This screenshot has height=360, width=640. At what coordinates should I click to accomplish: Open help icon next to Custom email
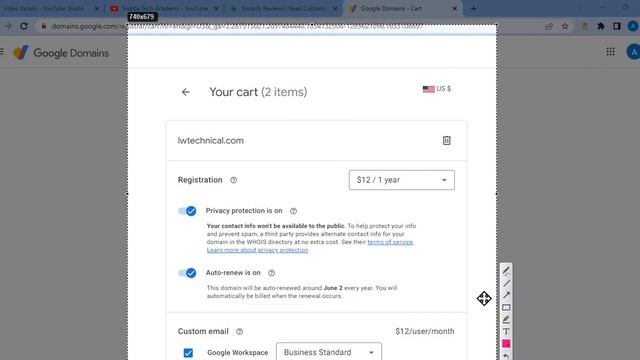(240, 331)
